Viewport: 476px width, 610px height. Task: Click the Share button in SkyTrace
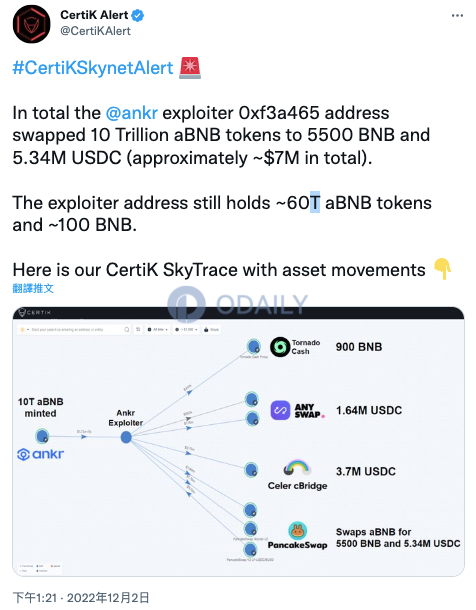click(212, 330)
